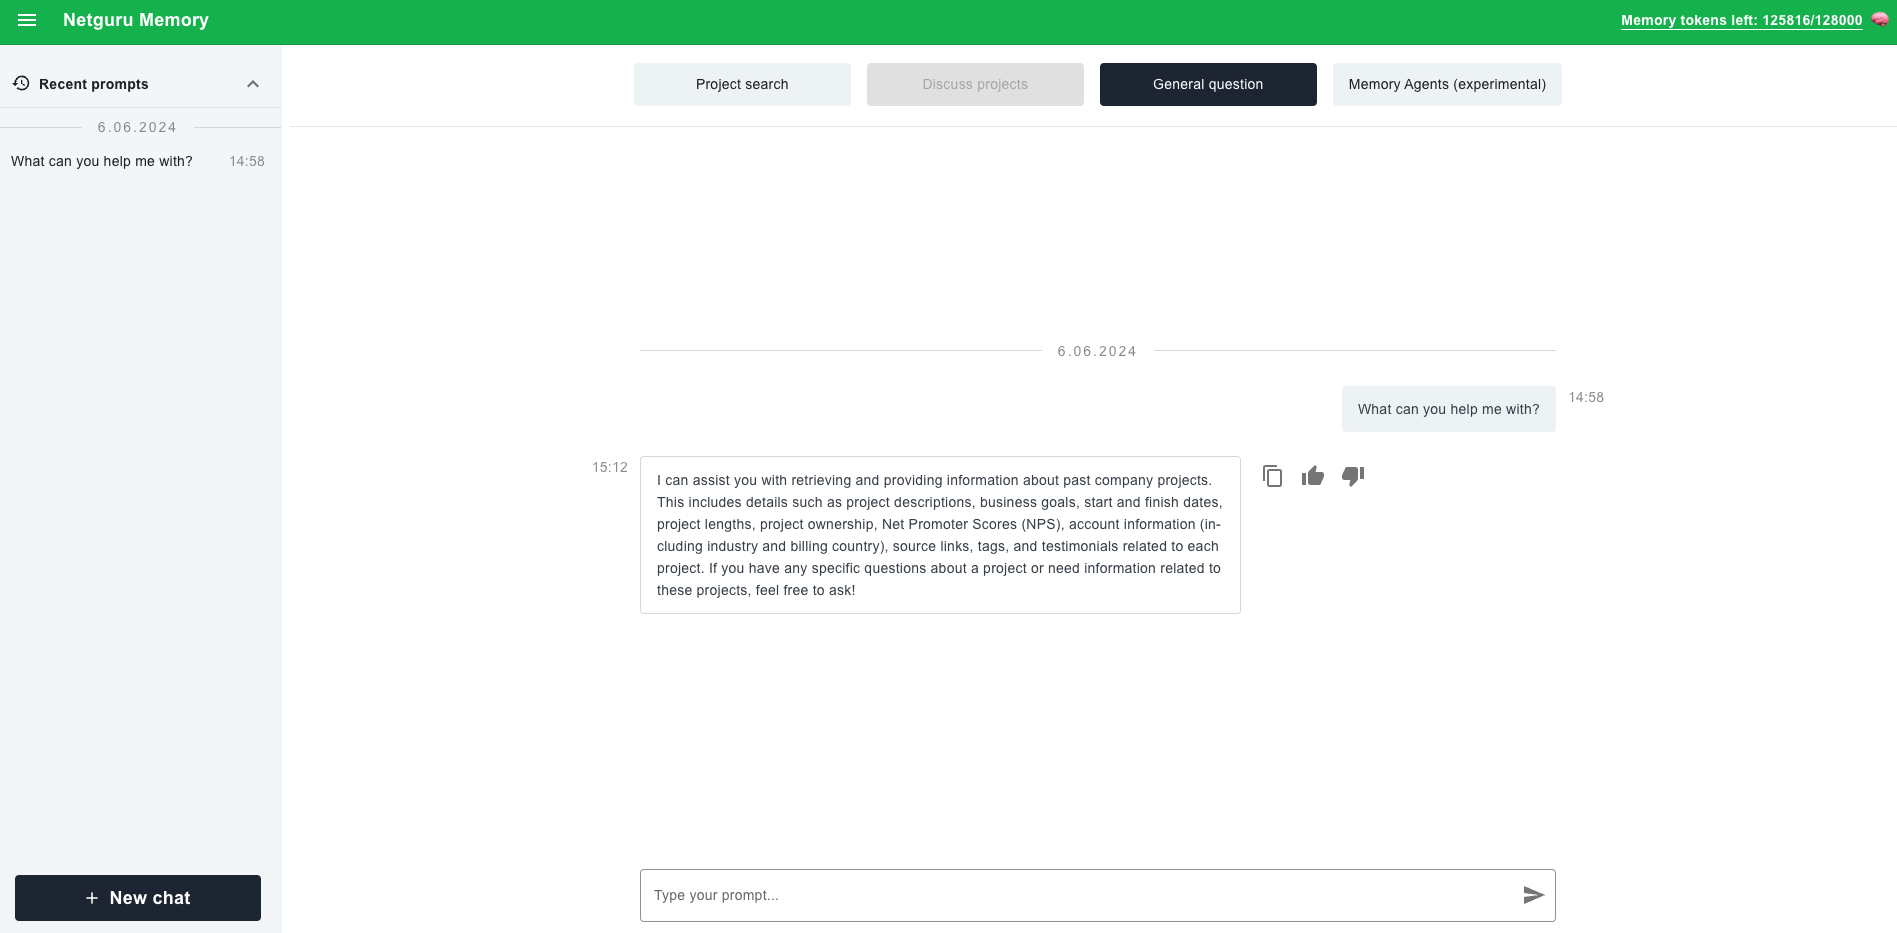Start a New chat
The height and width of the screenshot is (933, 1897).
pyautogui.click(x=138, y=898)
